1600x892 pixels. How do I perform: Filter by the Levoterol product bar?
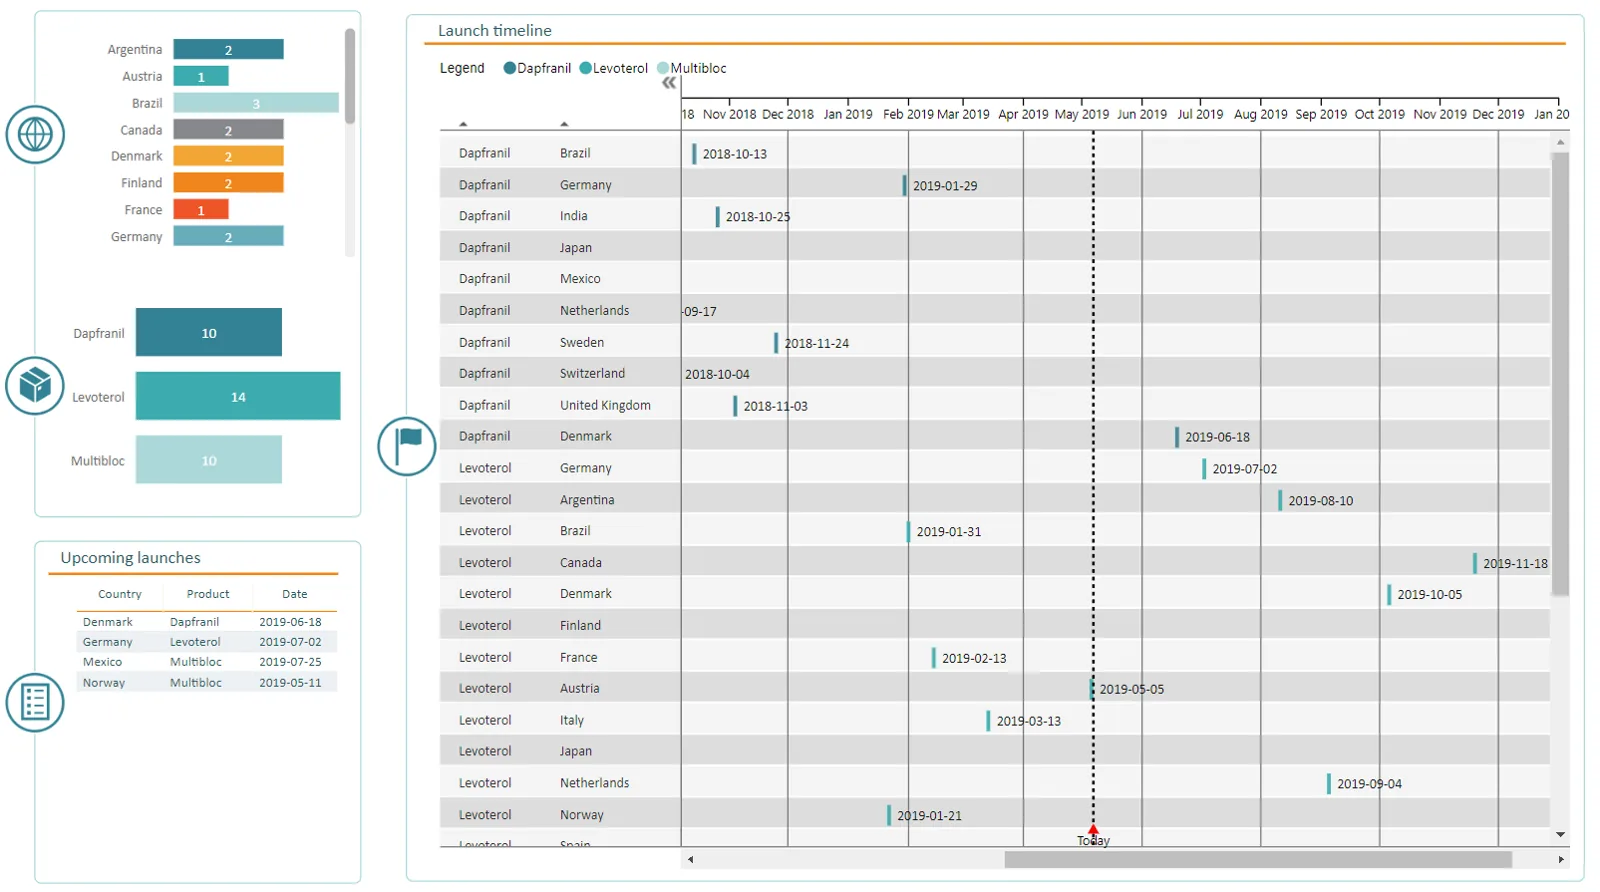coord(238,396)
